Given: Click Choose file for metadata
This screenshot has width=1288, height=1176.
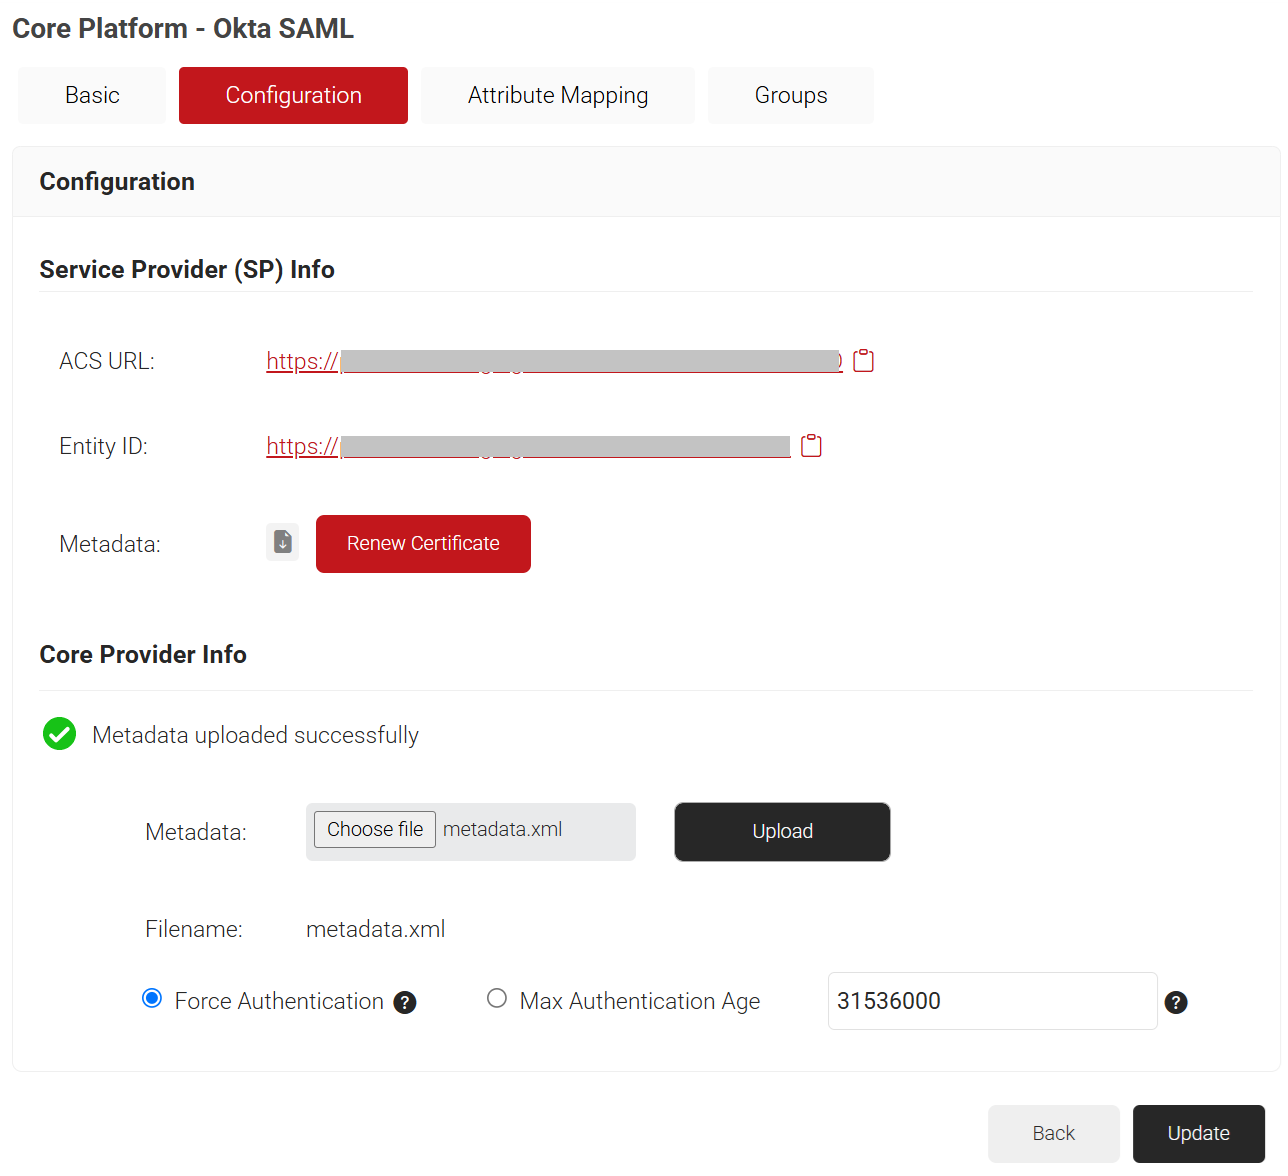Looking at the screenshot, I should (375, 829).
